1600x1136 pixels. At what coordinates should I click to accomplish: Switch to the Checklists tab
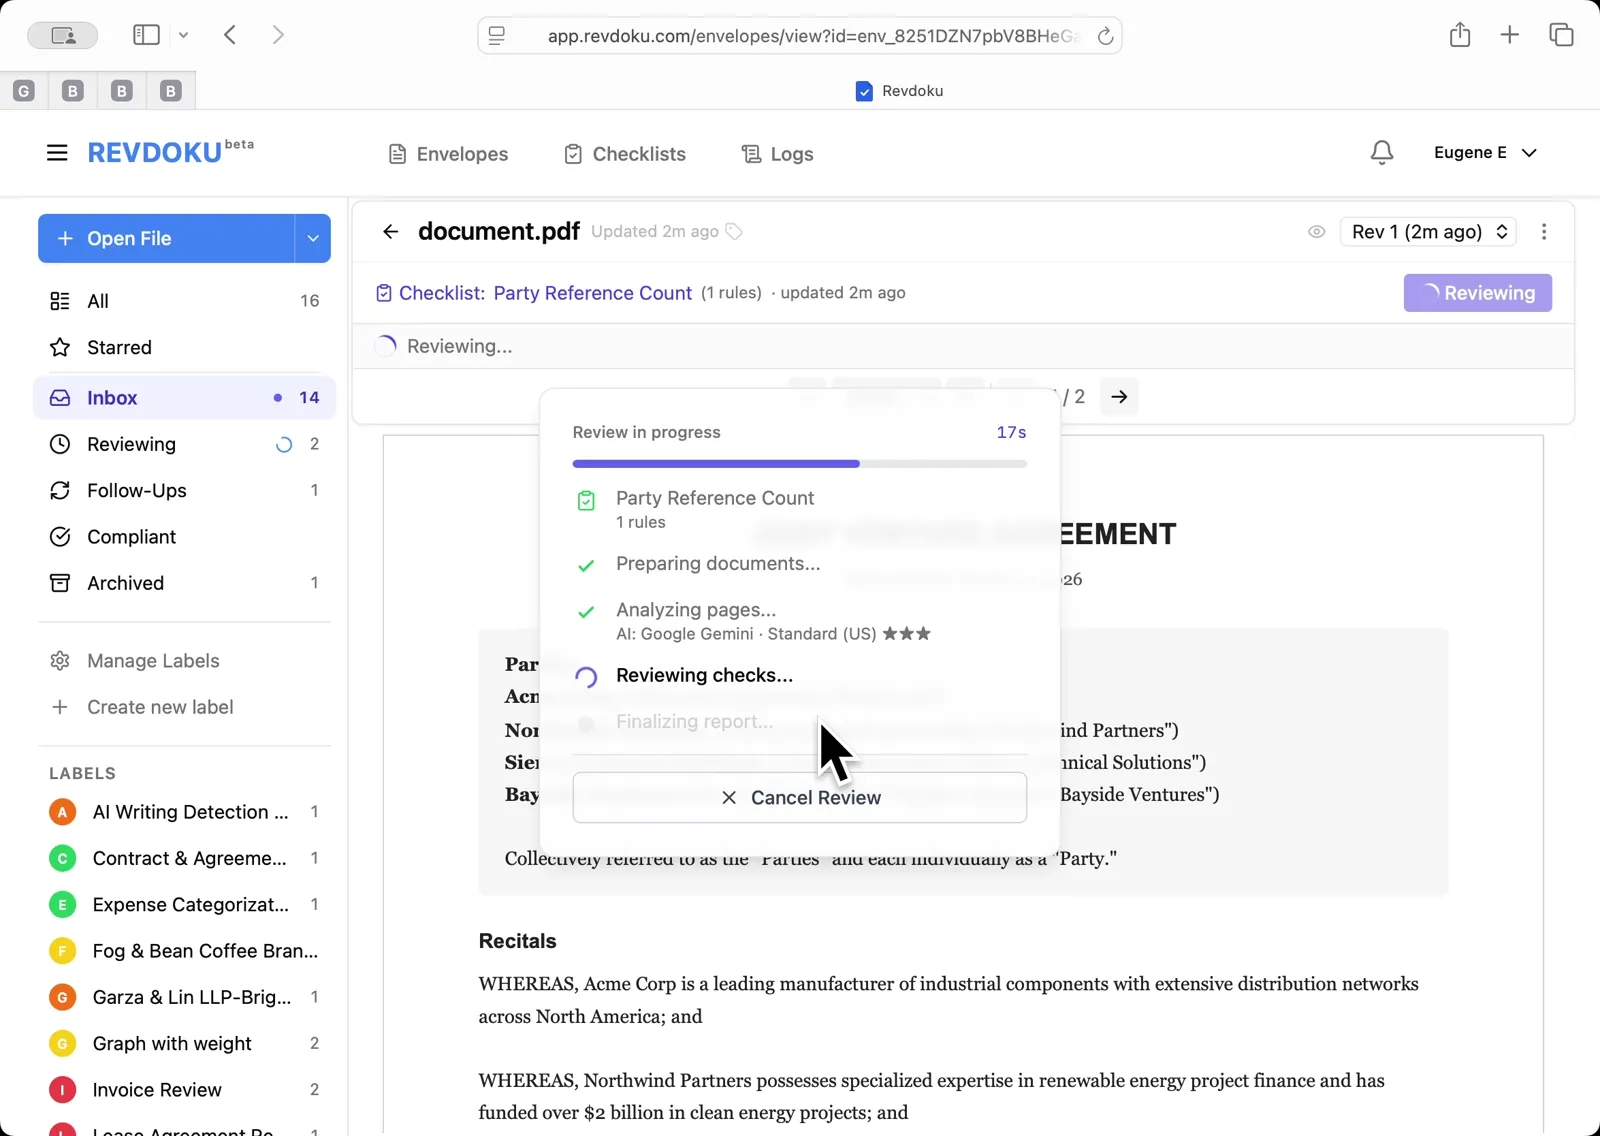coord(624,153)
